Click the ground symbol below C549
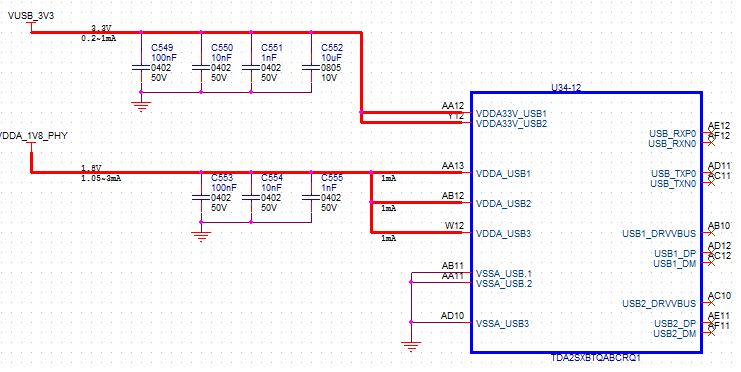 pos(141,106)
